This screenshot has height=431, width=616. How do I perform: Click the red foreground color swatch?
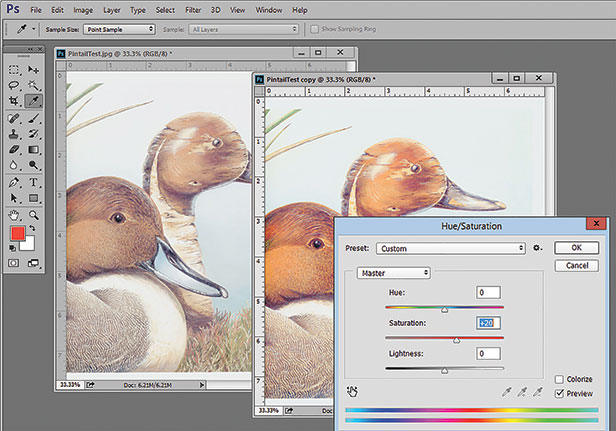(x=18, y=233)
